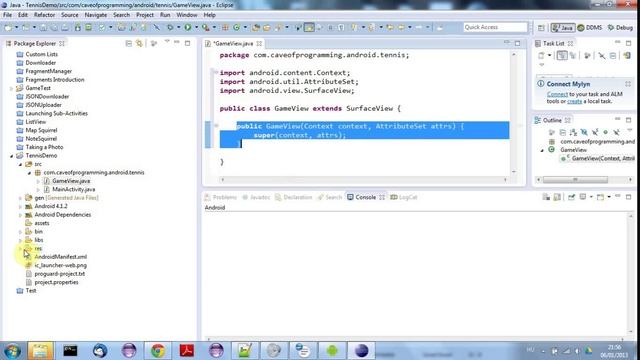Click the Windows Start button
Image resolution: width=640 pixels, height=360 pixels.
point(12,351)
